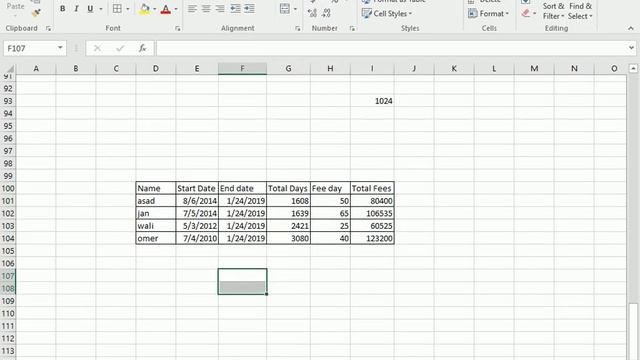
Task: Align text left
Action: pyautogui.click(x=192, y=9)
